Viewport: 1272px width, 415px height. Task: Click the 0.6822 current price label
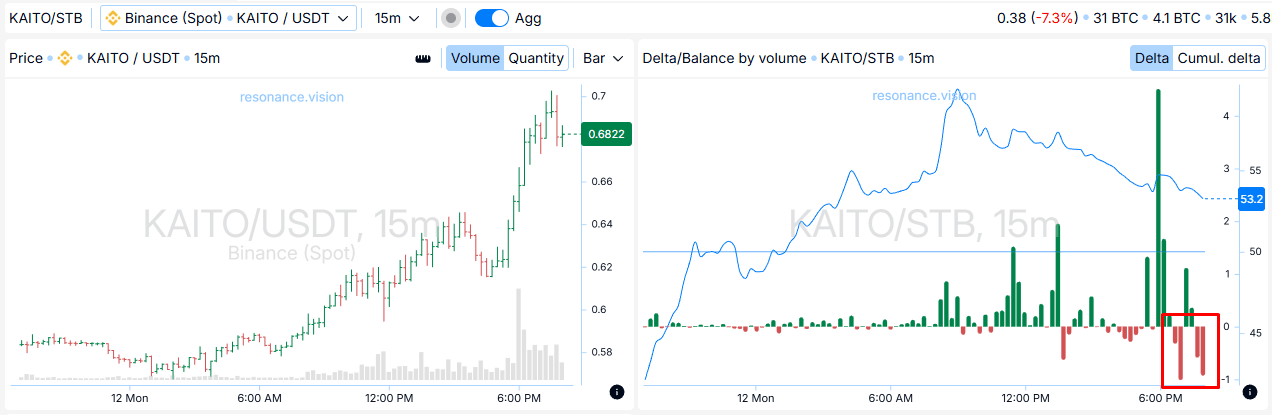pos(606,134)
